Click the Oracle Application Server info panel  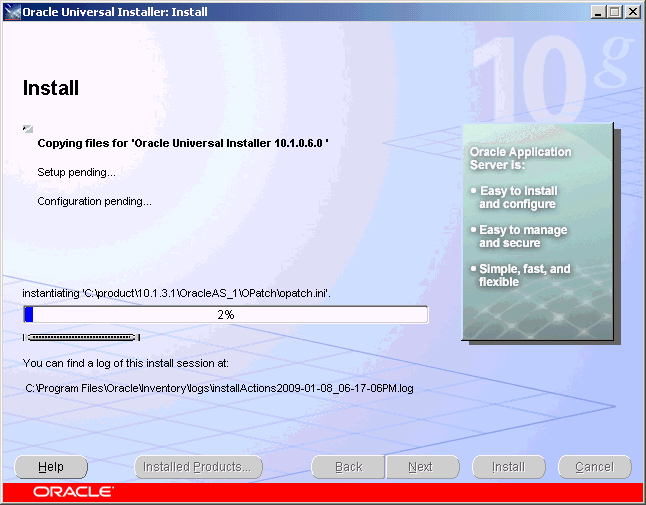538,232
